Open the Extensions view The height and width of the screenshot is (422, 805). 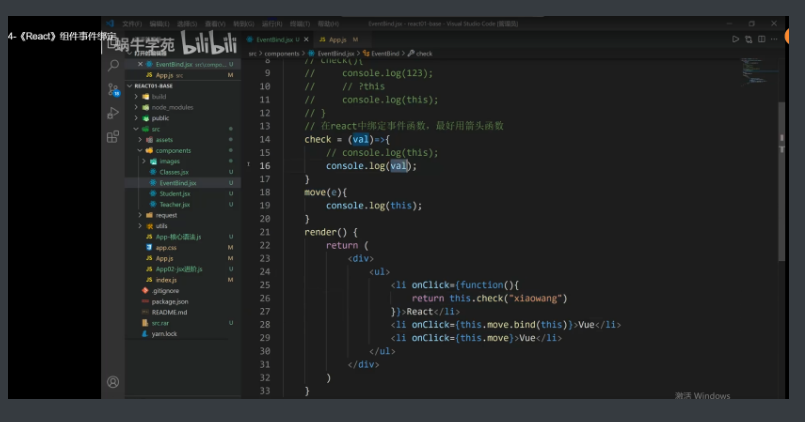pyautogui.click(x=113, y=137)
